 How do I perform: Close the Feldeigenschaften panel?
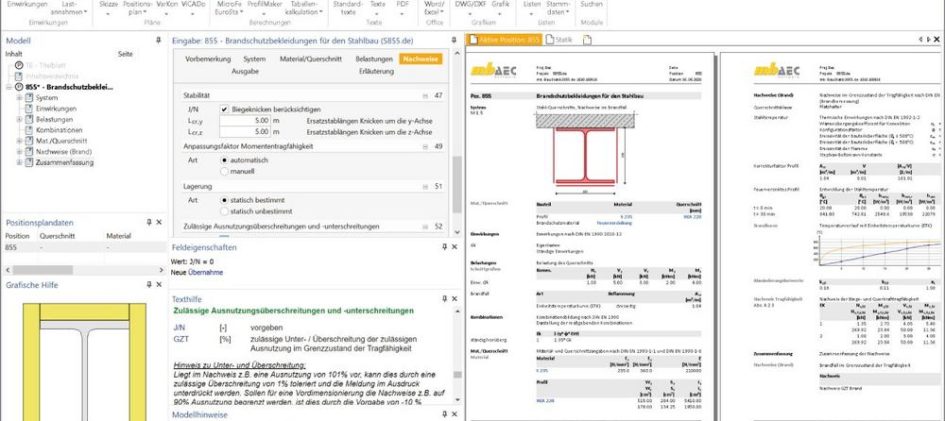click(x=454, y=247)
